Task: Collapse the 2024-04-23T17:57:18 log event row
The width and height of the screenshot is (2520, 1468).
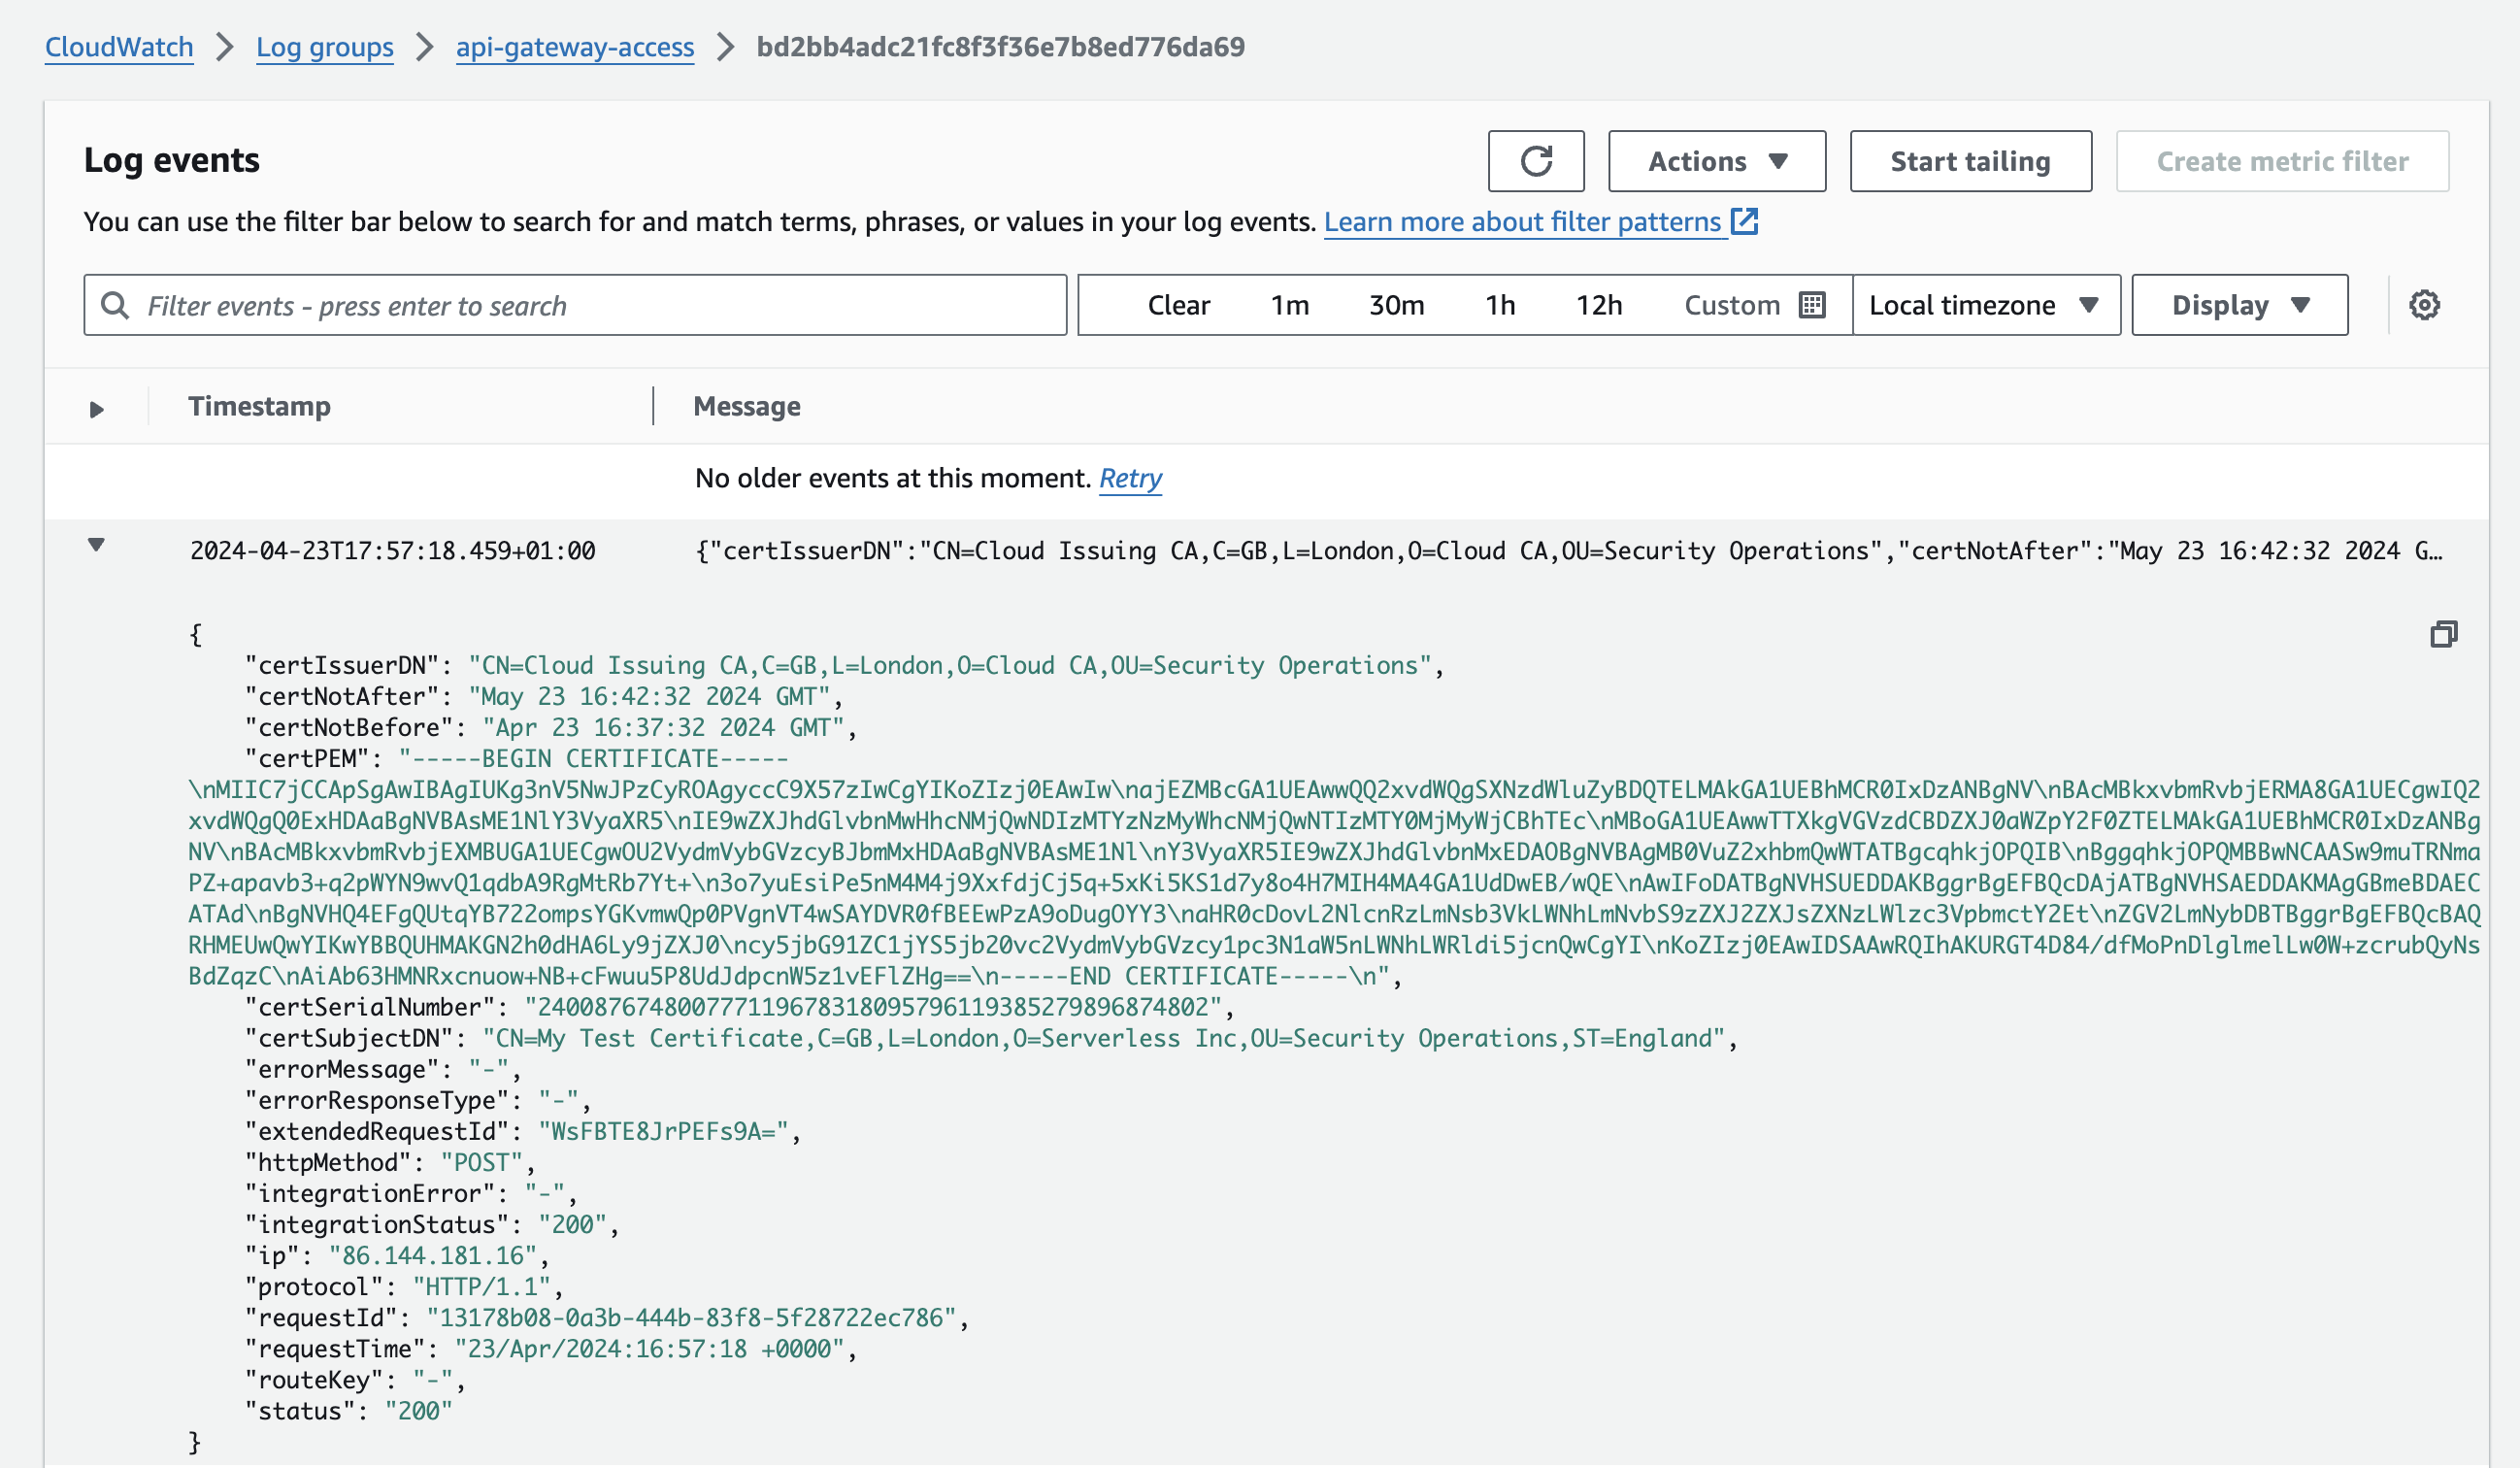Action: (x=96, y=545)
